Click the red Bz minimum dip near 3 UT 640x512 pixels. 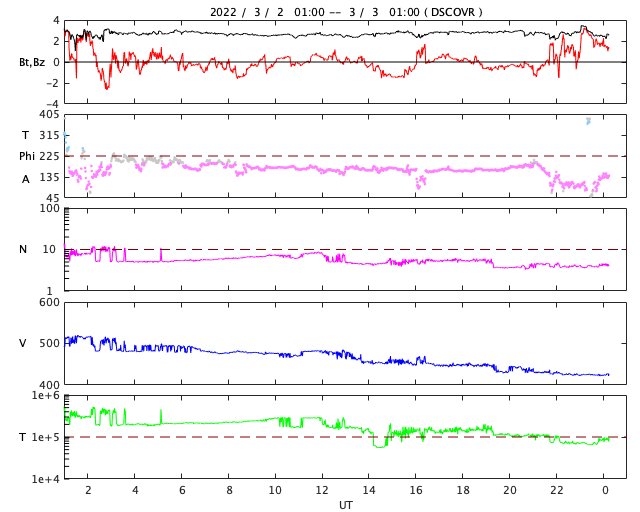pos(107,86)
